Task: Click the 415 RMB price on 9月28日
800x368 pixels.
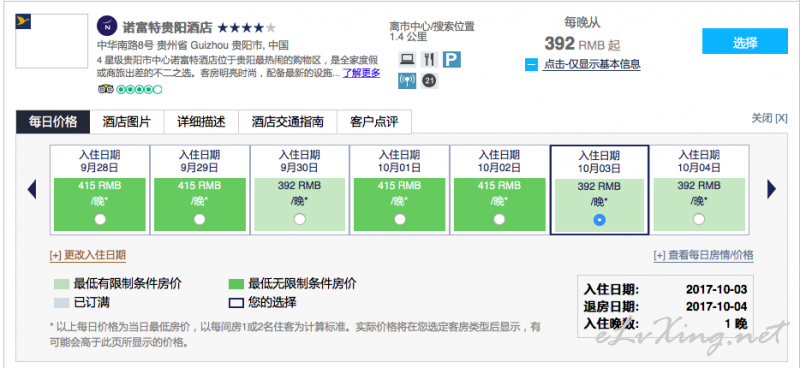Action: [100, 186]
